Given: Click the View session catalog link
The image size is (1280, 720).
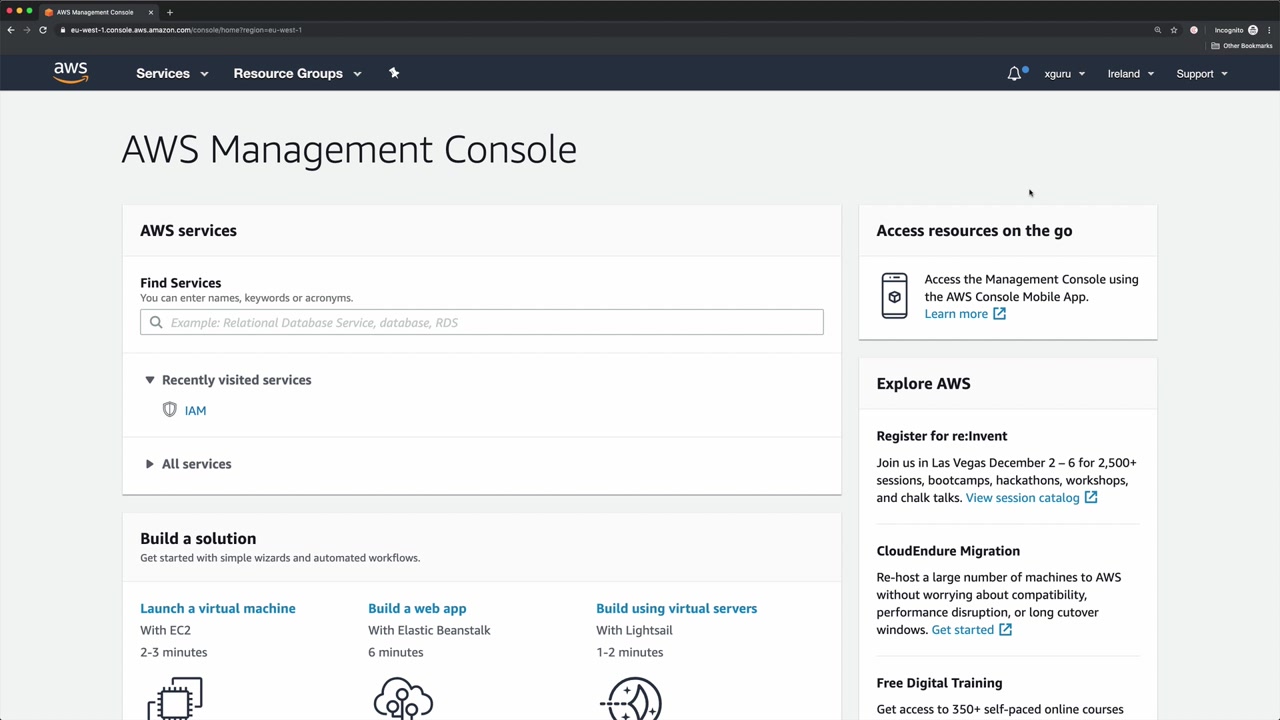Looking at the screenshot, I should (x=1022, y=498).
